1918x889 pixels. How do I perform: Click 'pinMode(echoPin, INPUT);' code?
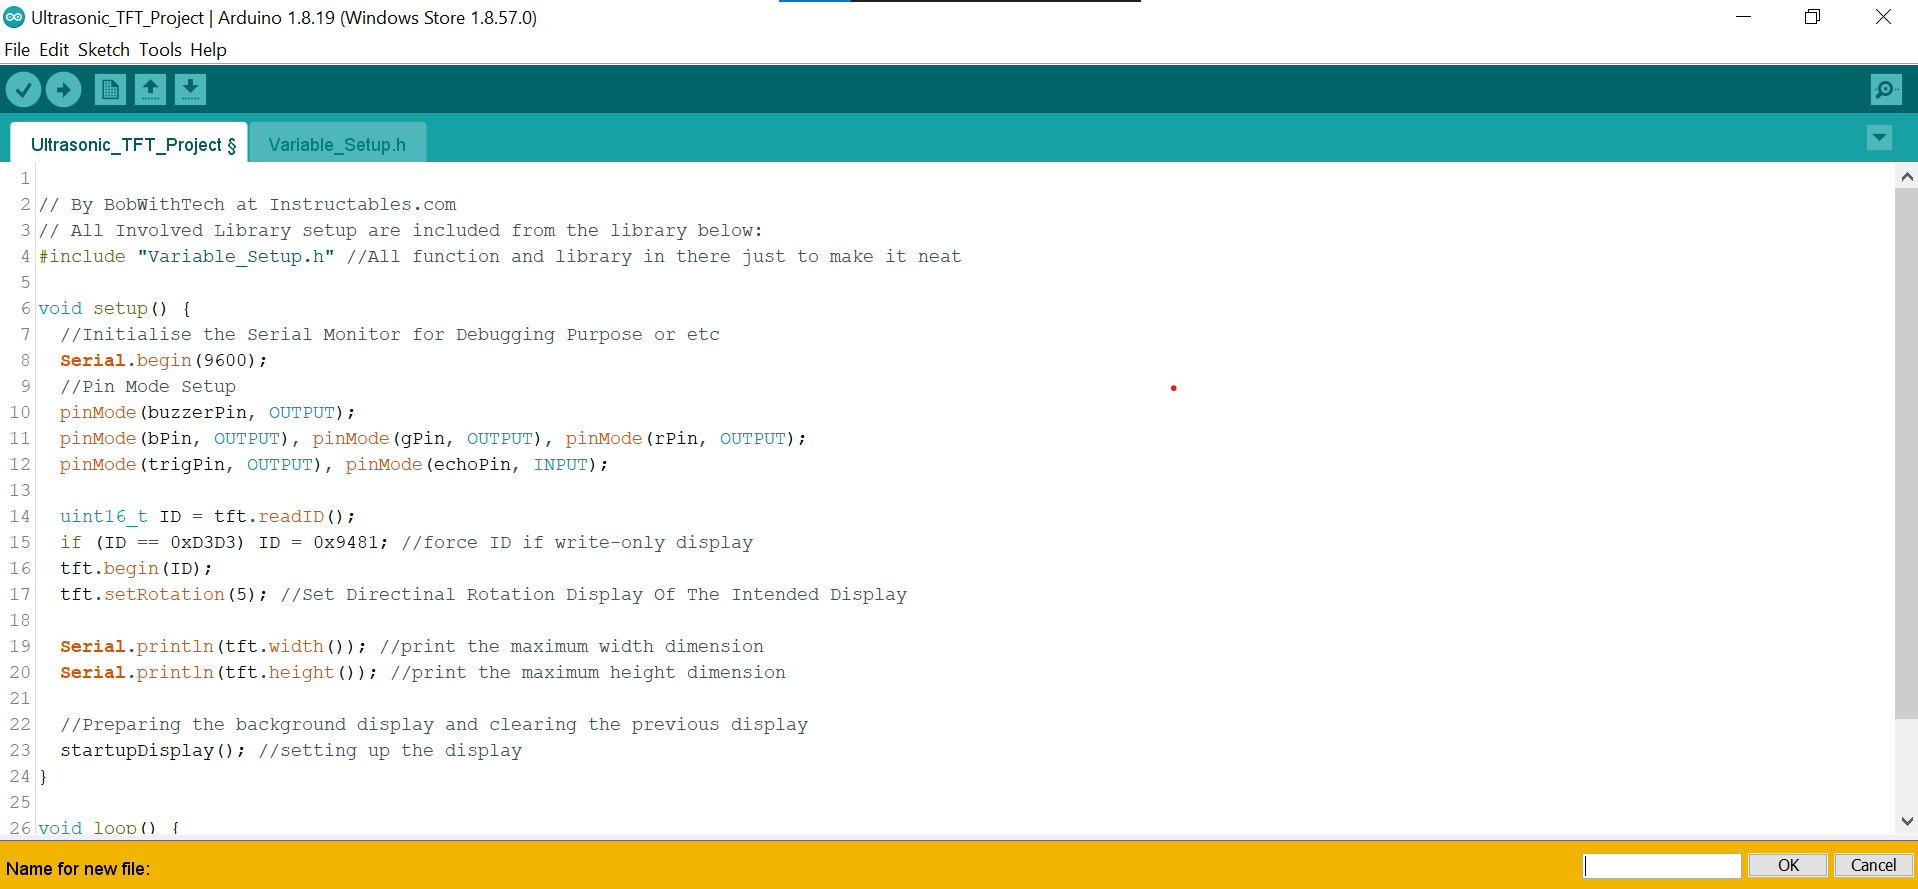tap(477, 465)
